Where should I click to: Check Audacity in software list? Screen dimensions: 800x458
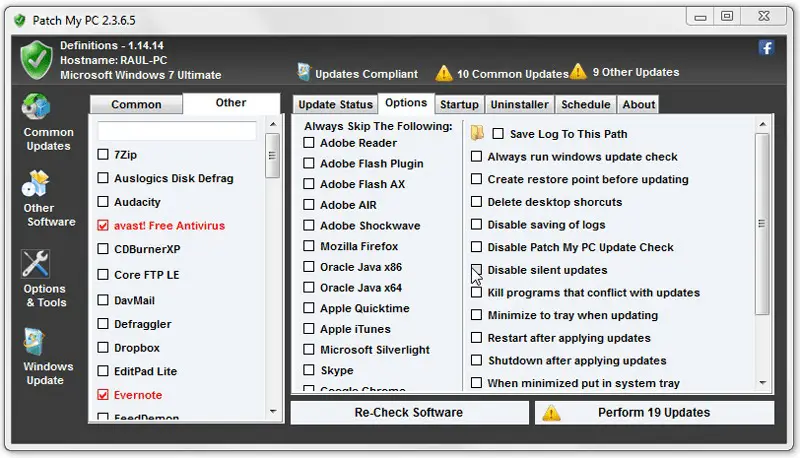point(103,201)
